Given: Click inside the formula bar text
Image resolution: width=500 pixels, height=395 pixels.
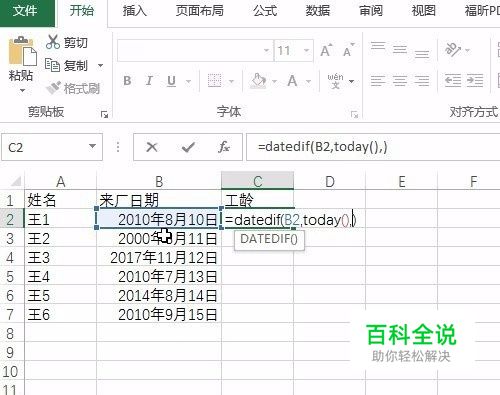Looking at the screenshot, I should (322, 147).
